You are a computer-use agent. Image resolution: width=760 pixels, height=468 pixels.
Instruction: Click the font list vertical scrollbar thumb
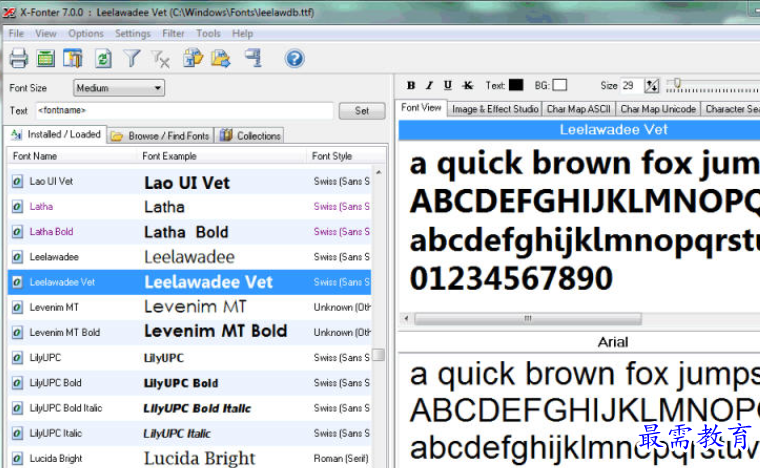point(379,355)
